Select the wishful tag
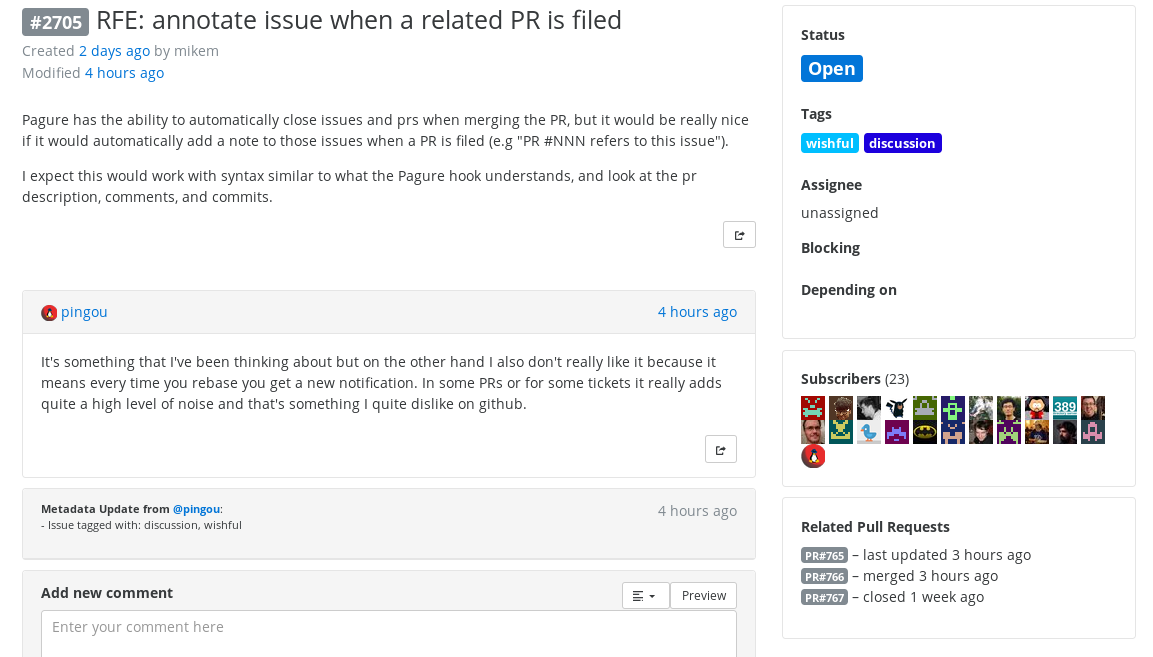This screenshot has height=657, width=1153. coord(829,143)
